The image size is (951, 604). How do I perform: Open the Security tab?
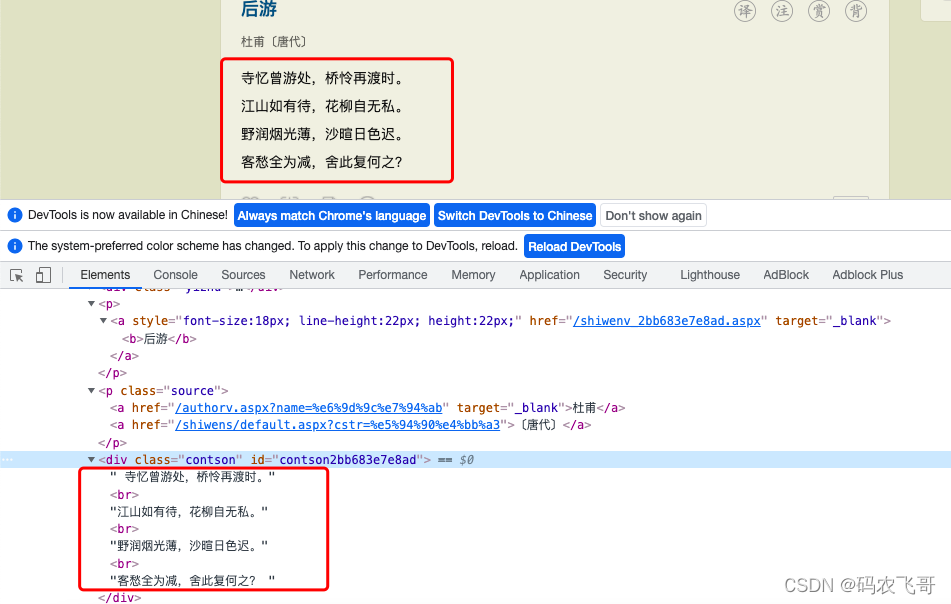(x=625, y=275)
